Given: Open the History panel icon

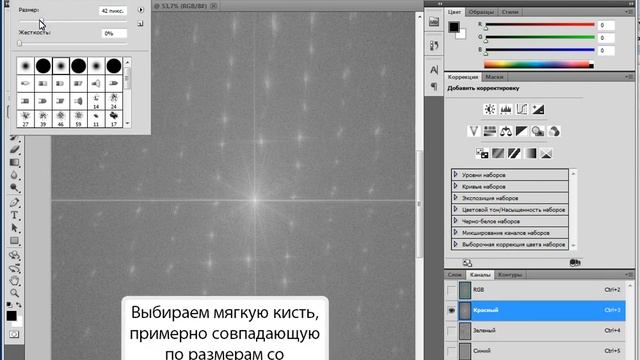Looking at the screenshot, I should (x=434, y=45).
